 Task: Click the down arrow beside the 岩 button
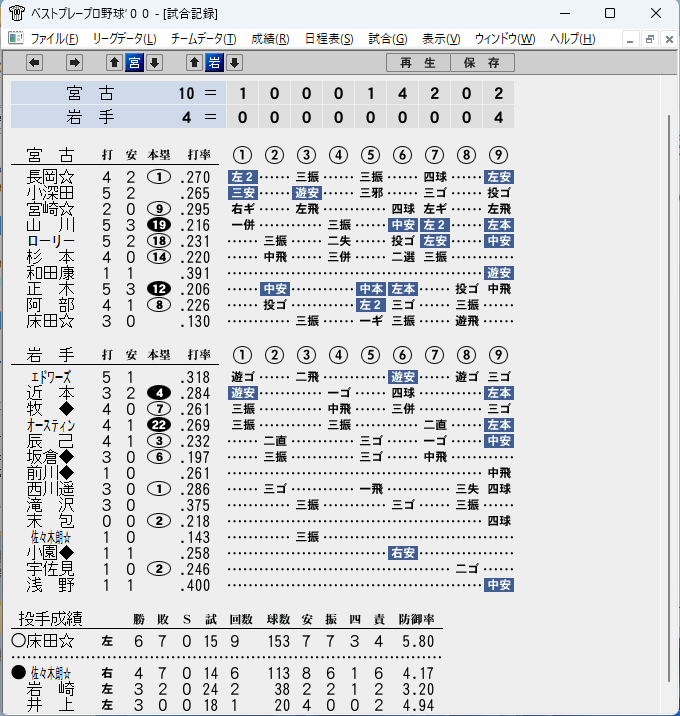point(234,63)
